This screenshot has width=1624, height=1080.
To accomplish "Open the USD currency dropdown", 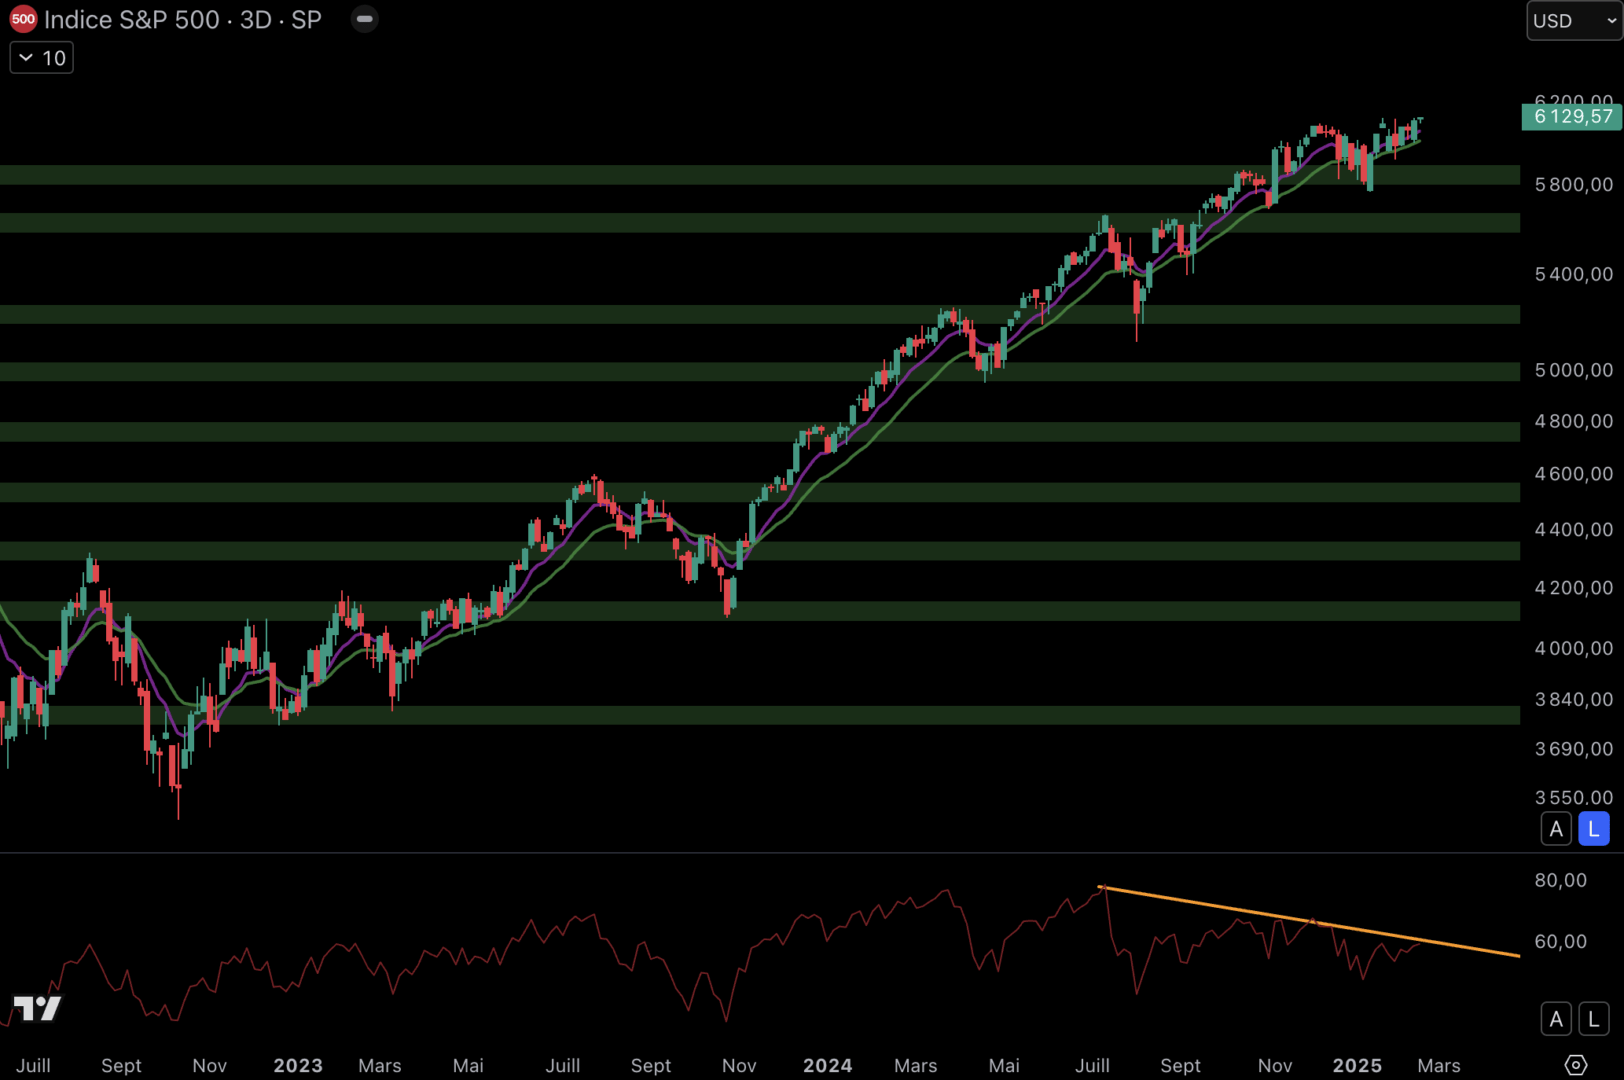I will pos(1574,20).
